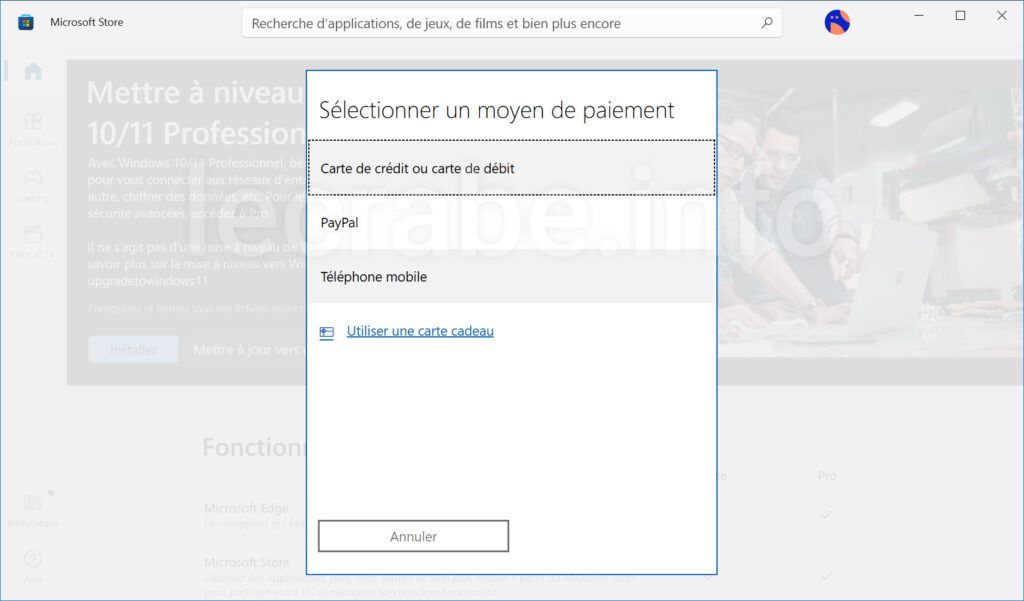Screen dimensions: 1024x601
Task: Minimize the Microsoft Store window
Action: (919, 16)
